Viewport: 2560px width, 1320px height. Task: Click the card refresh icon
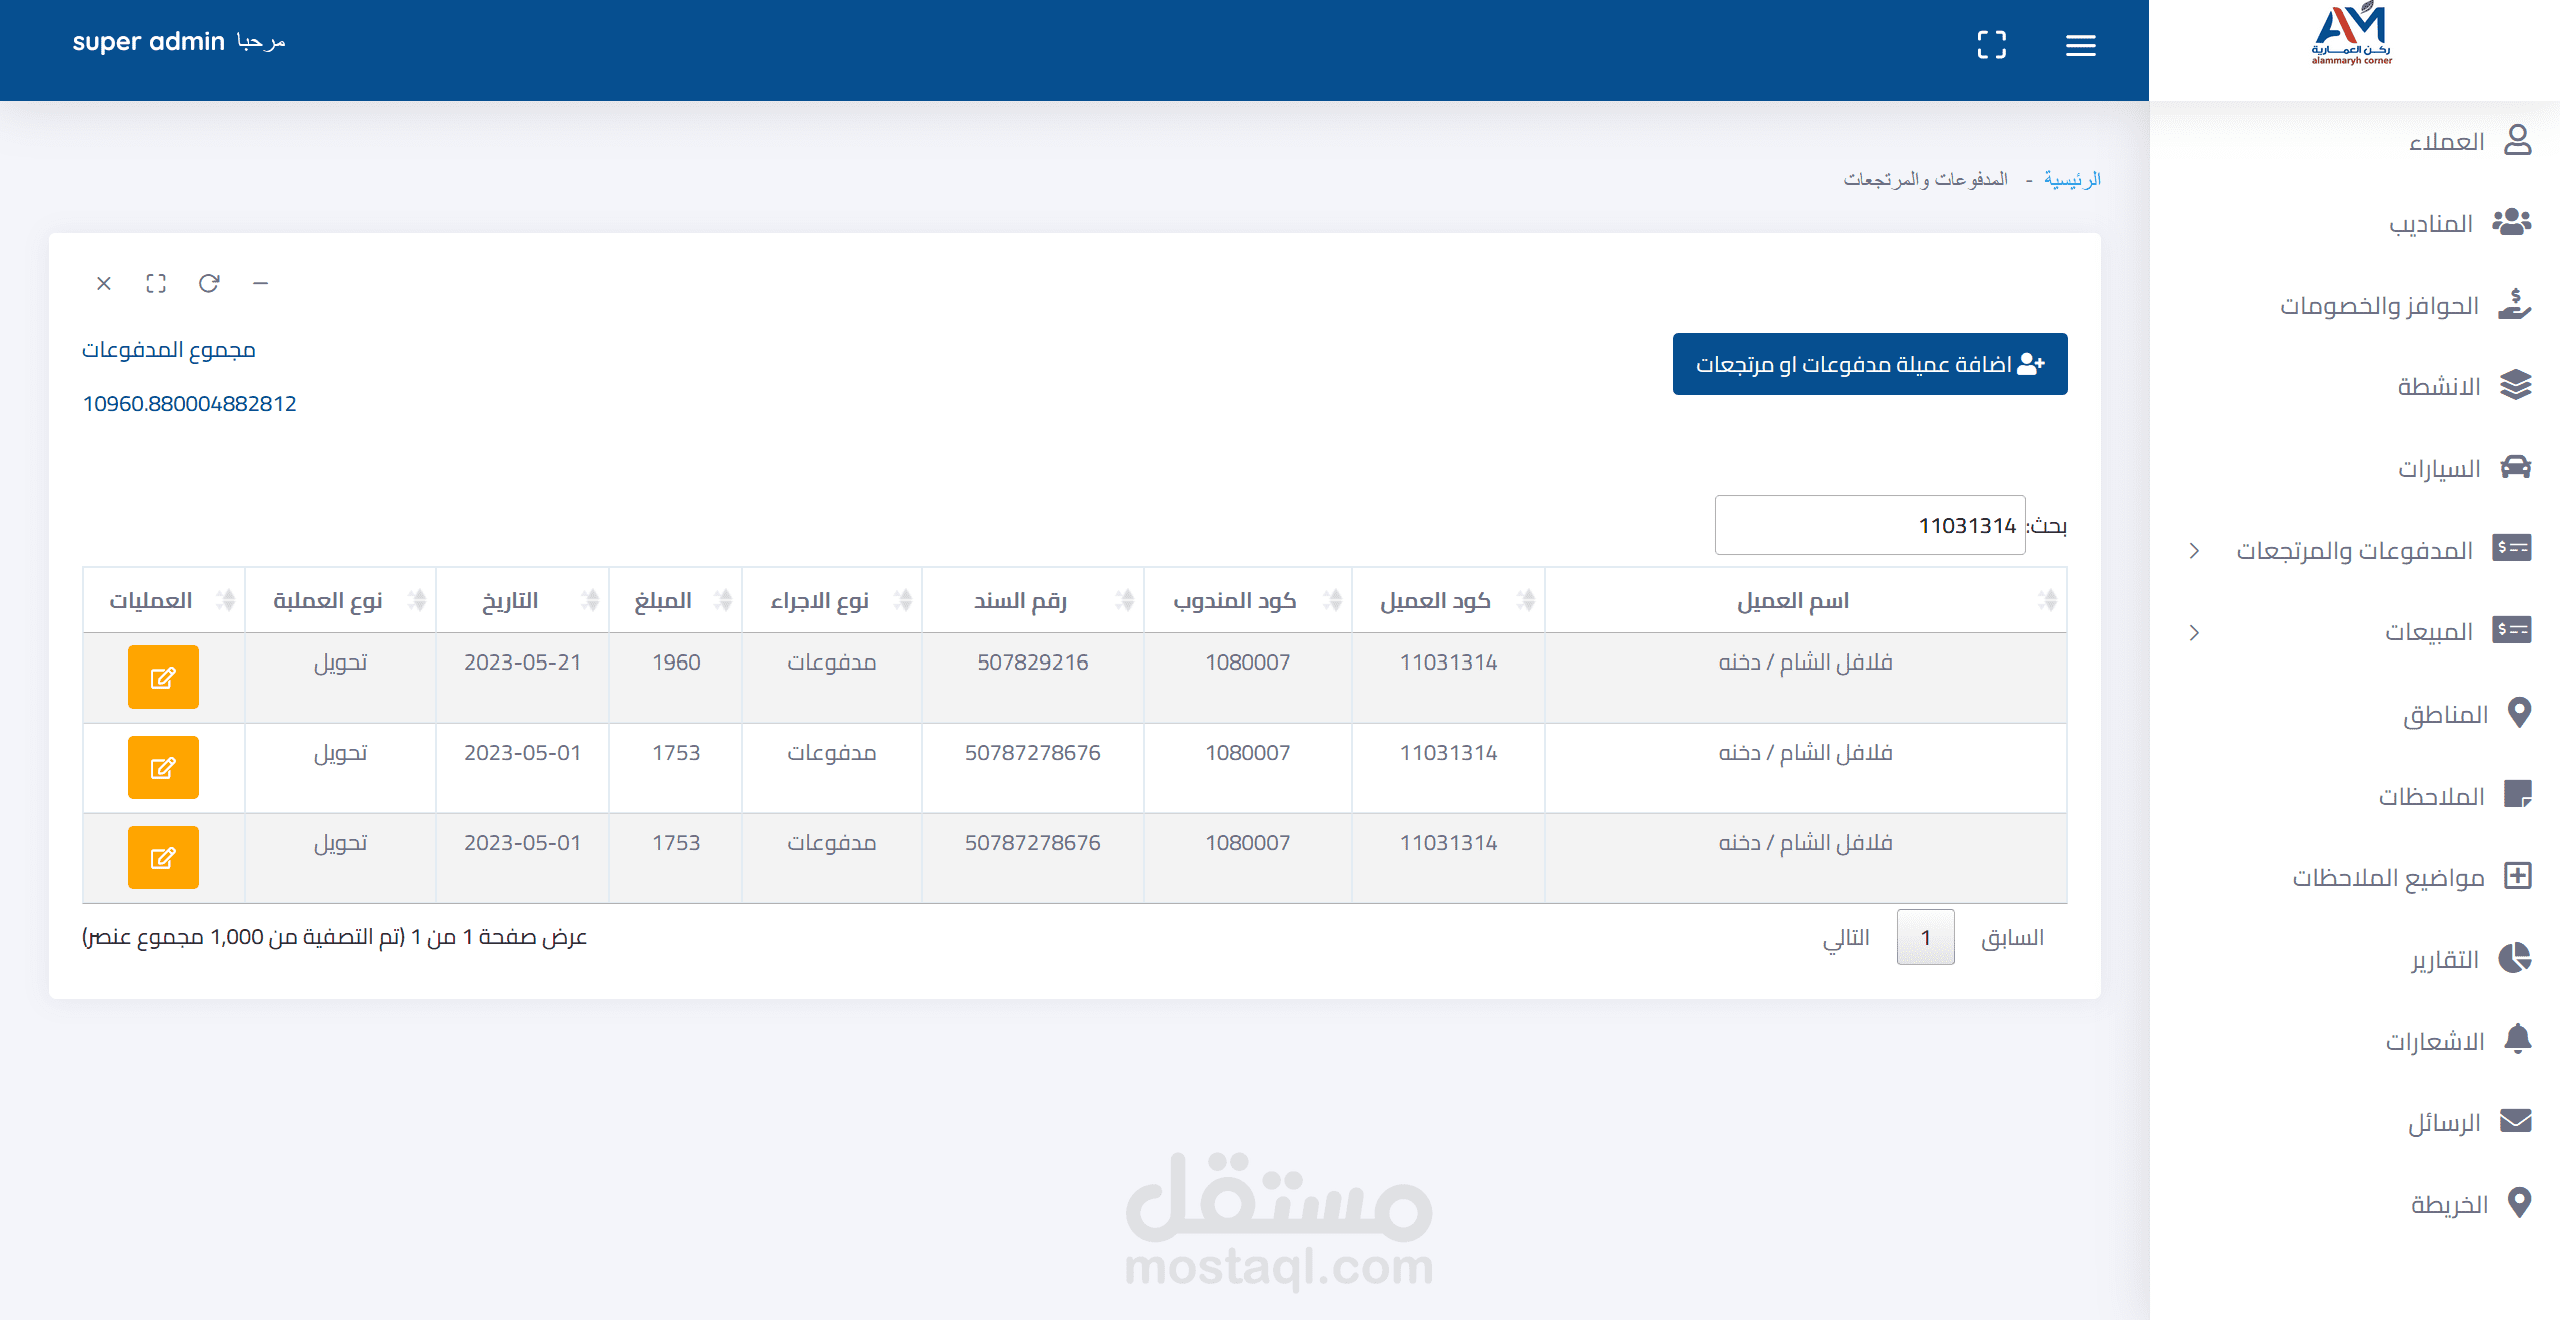pyautogui.click(x=208, y=283)
